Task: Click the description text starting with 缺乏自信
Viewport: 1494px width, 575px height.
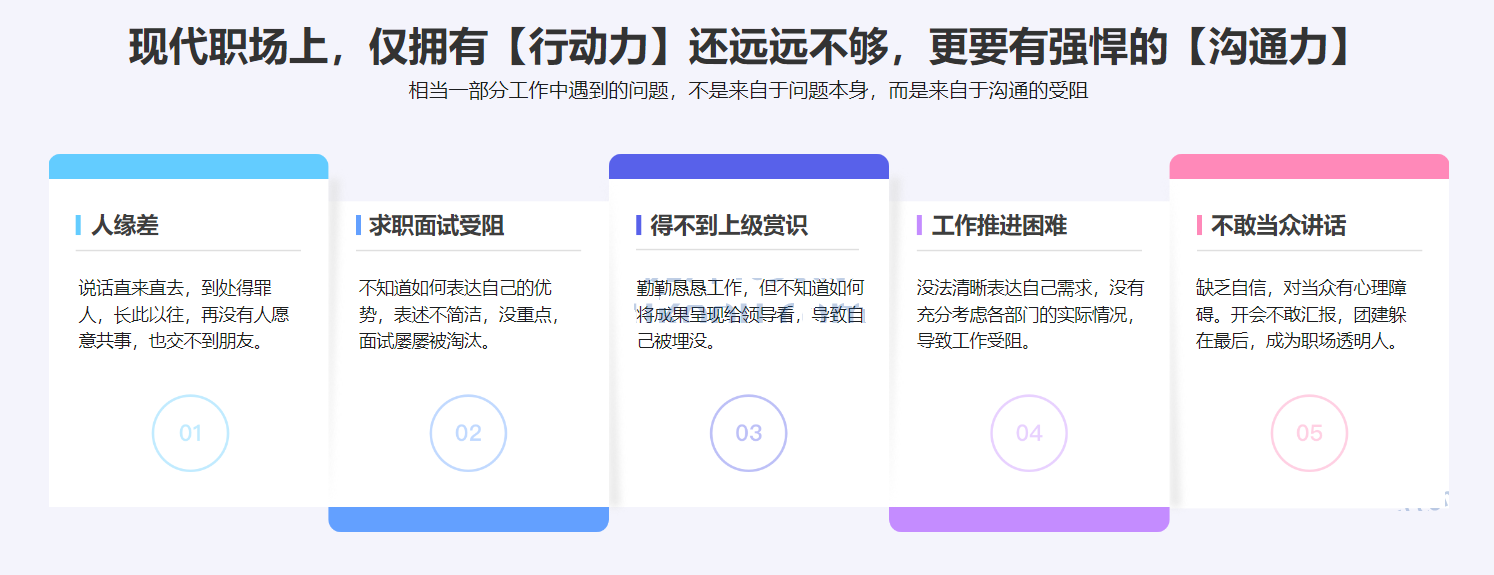Action: coord(1302,314)
